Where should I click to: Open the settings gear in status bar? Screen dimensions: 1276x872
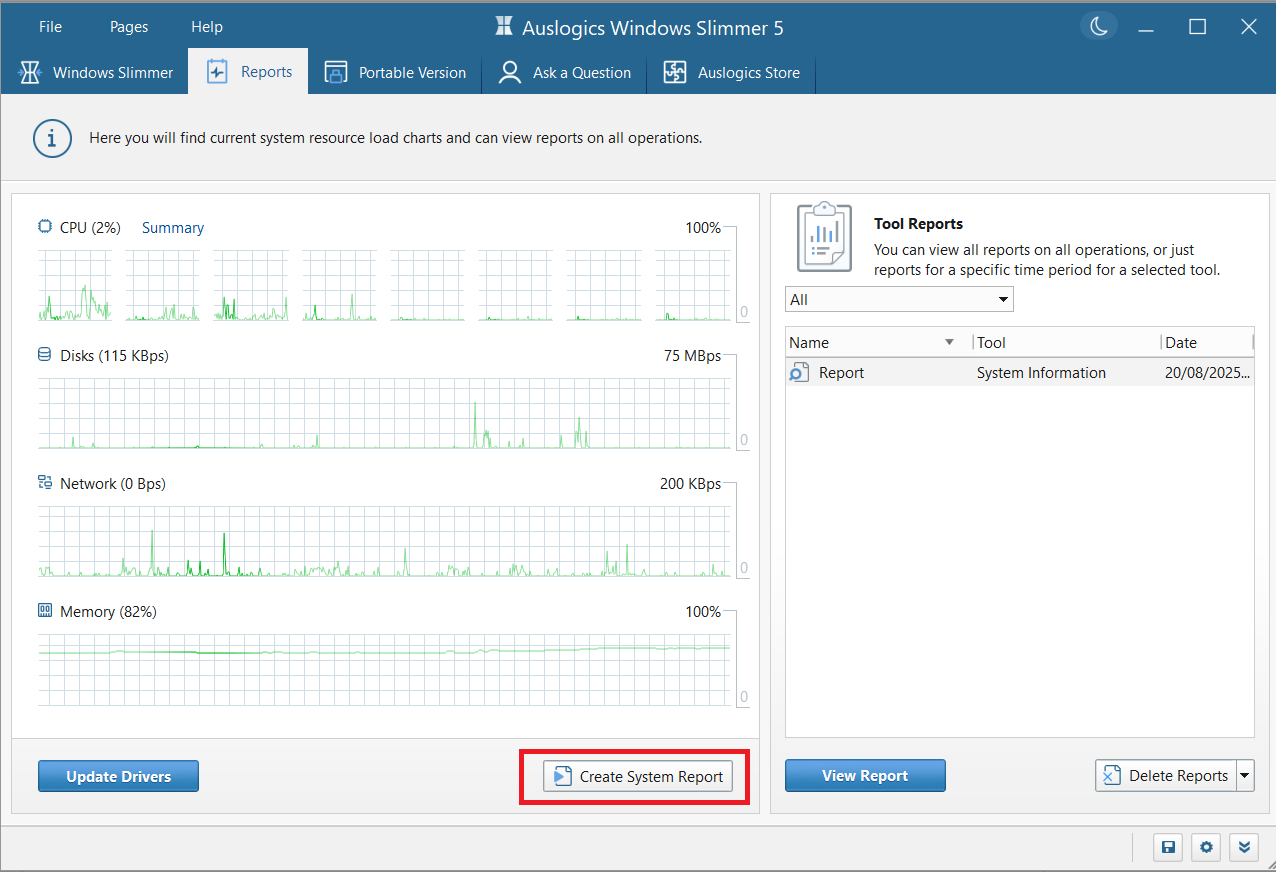coord(1205,847)
